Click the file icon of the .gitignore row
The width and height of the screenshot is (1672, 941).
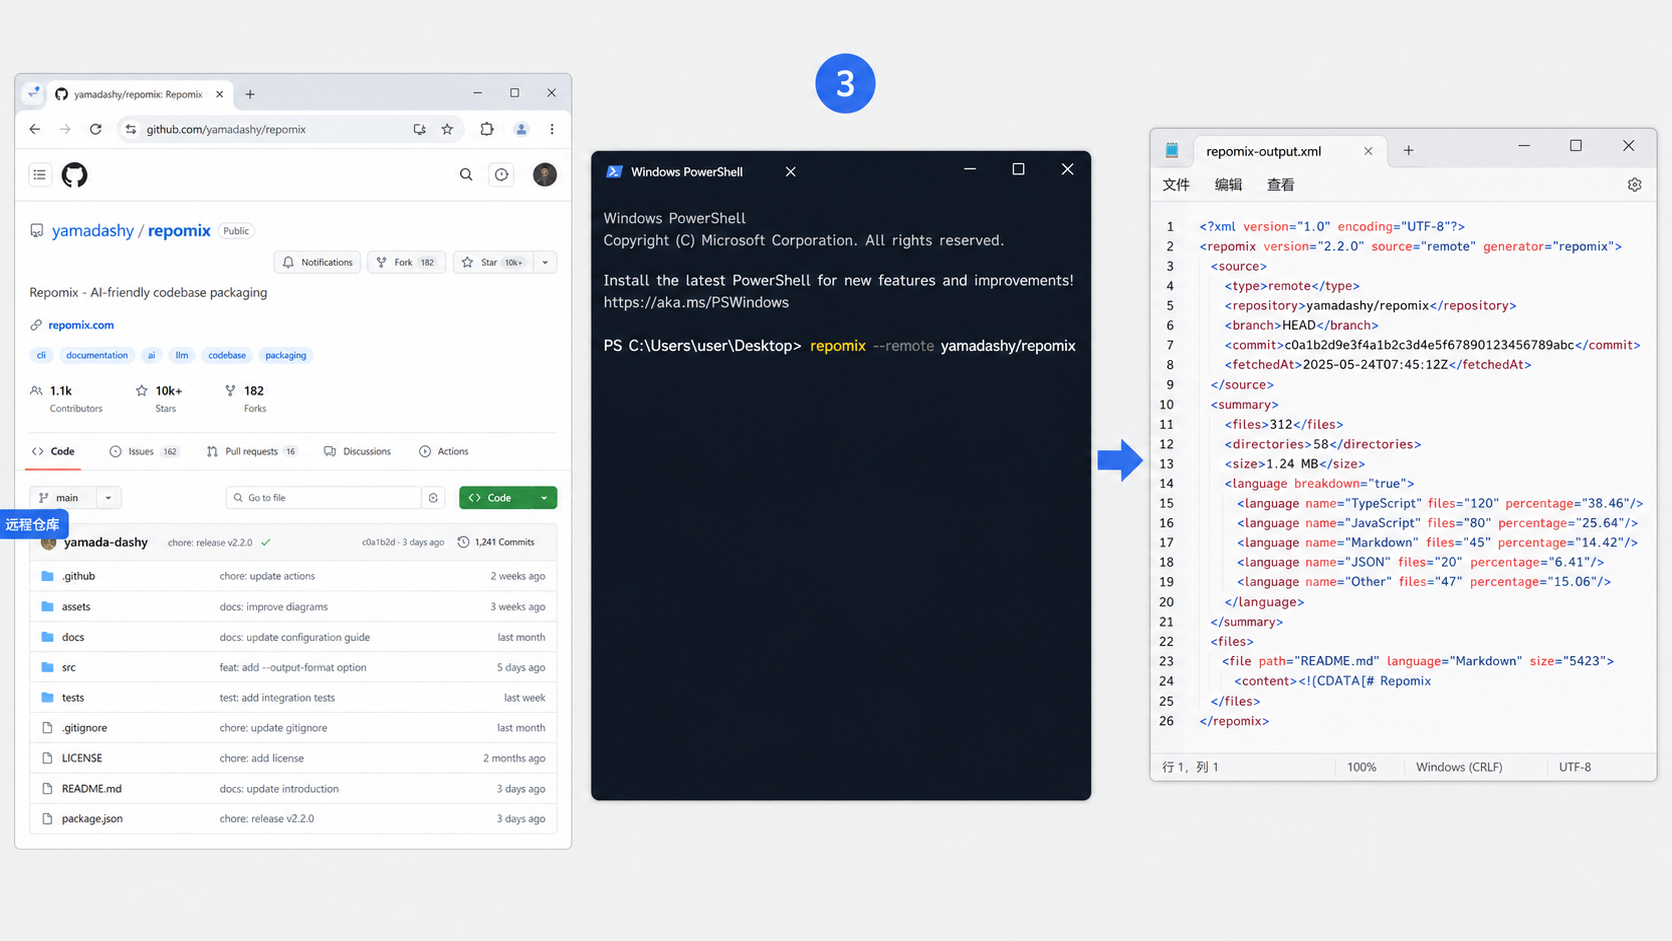coord(47,728)
